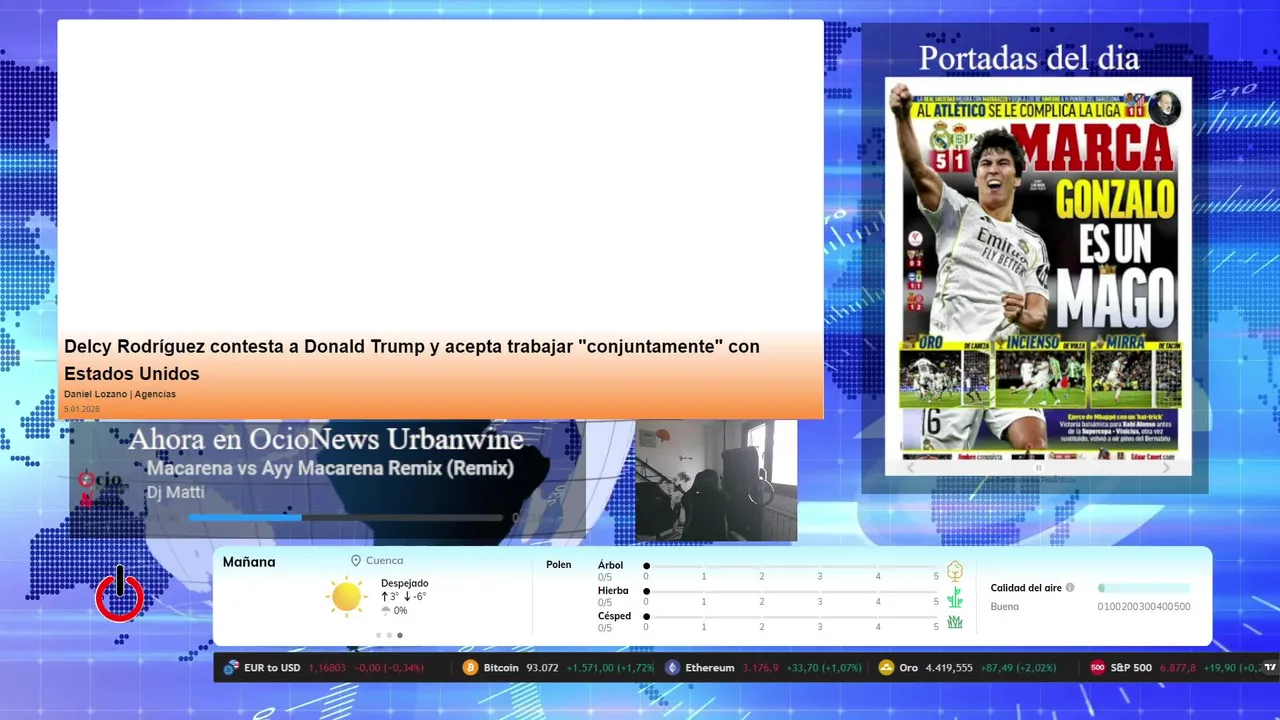The height and width of the screenshot is (720, 1280).
Task: Click the Césped pollen level slider
Action: [x=791, y=617]
